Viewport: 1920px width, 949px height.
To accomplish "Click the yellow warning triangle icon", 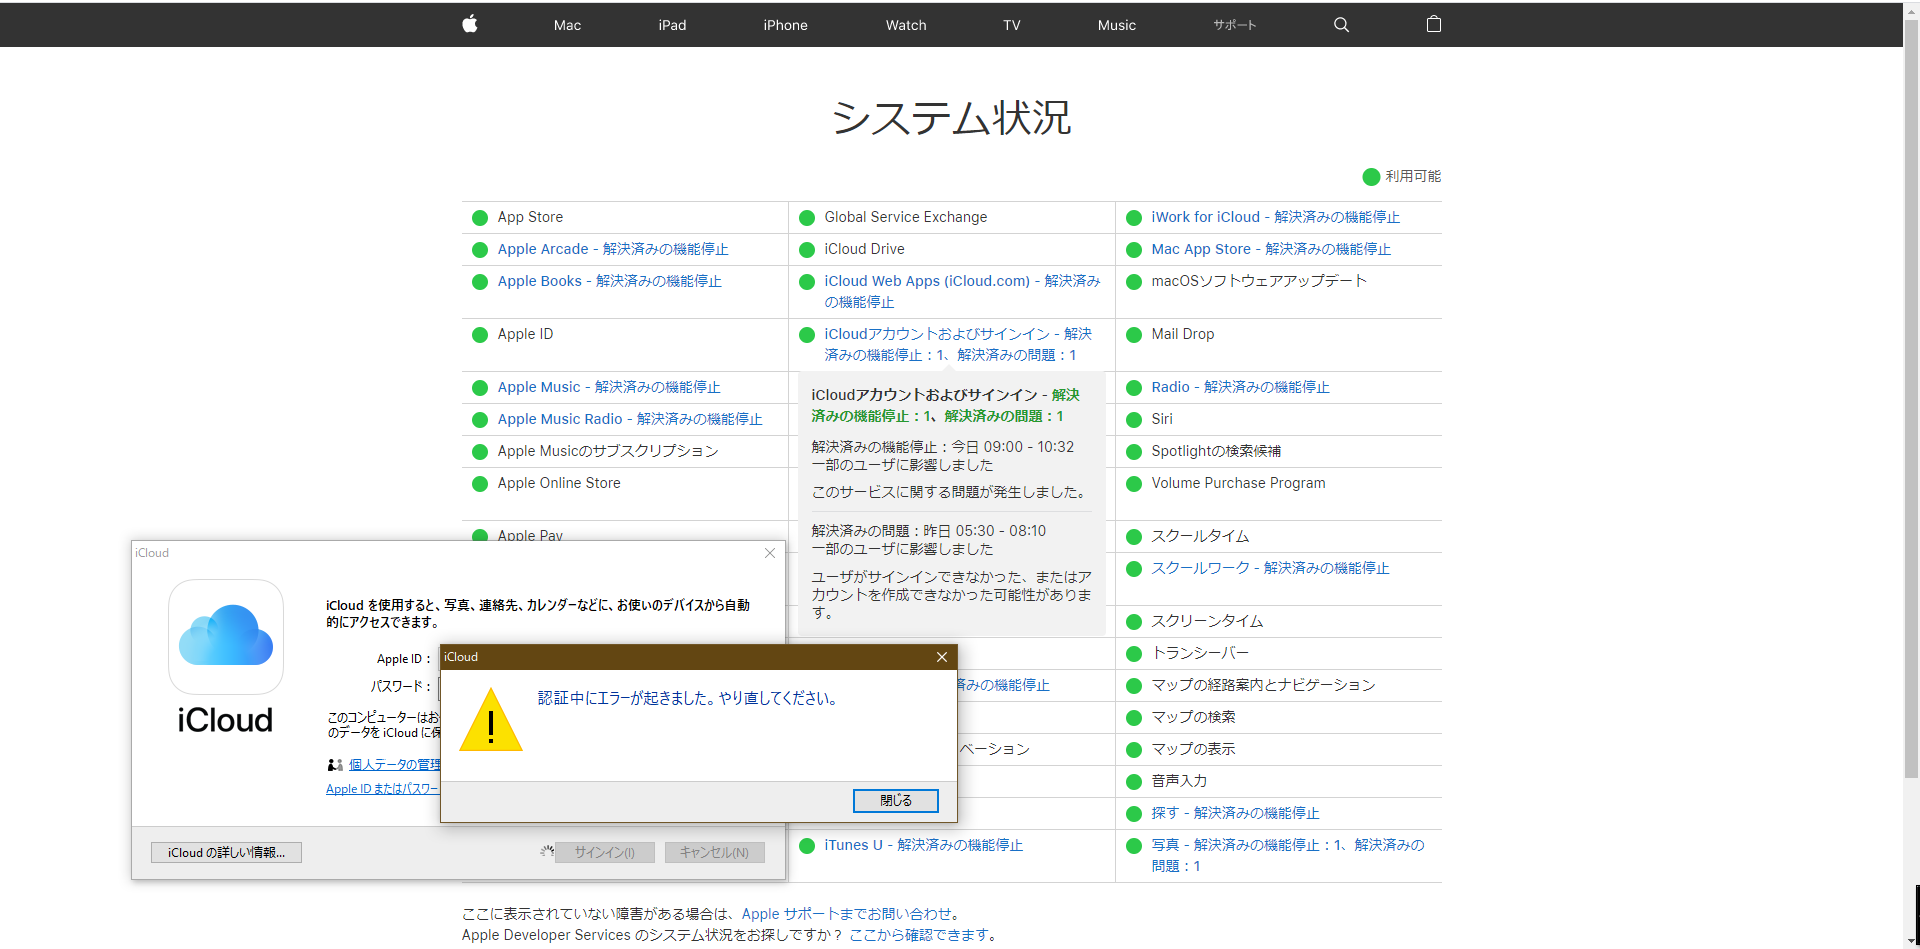I will [x=491, y=721].
